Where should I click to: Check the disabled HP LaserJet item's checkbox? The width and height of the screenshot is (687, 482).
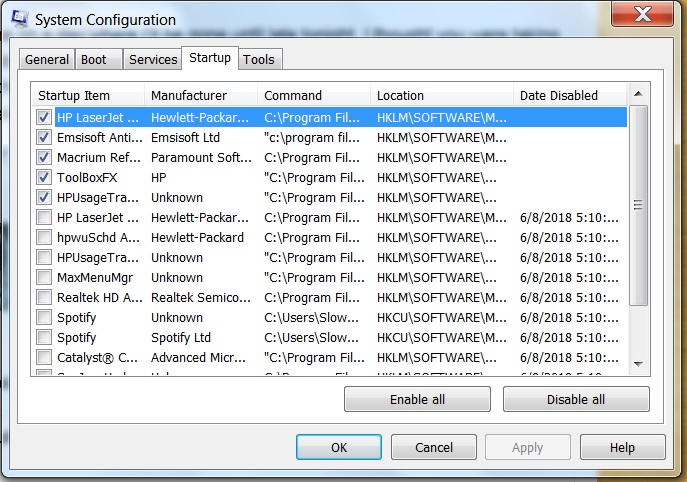click(44, 217)
